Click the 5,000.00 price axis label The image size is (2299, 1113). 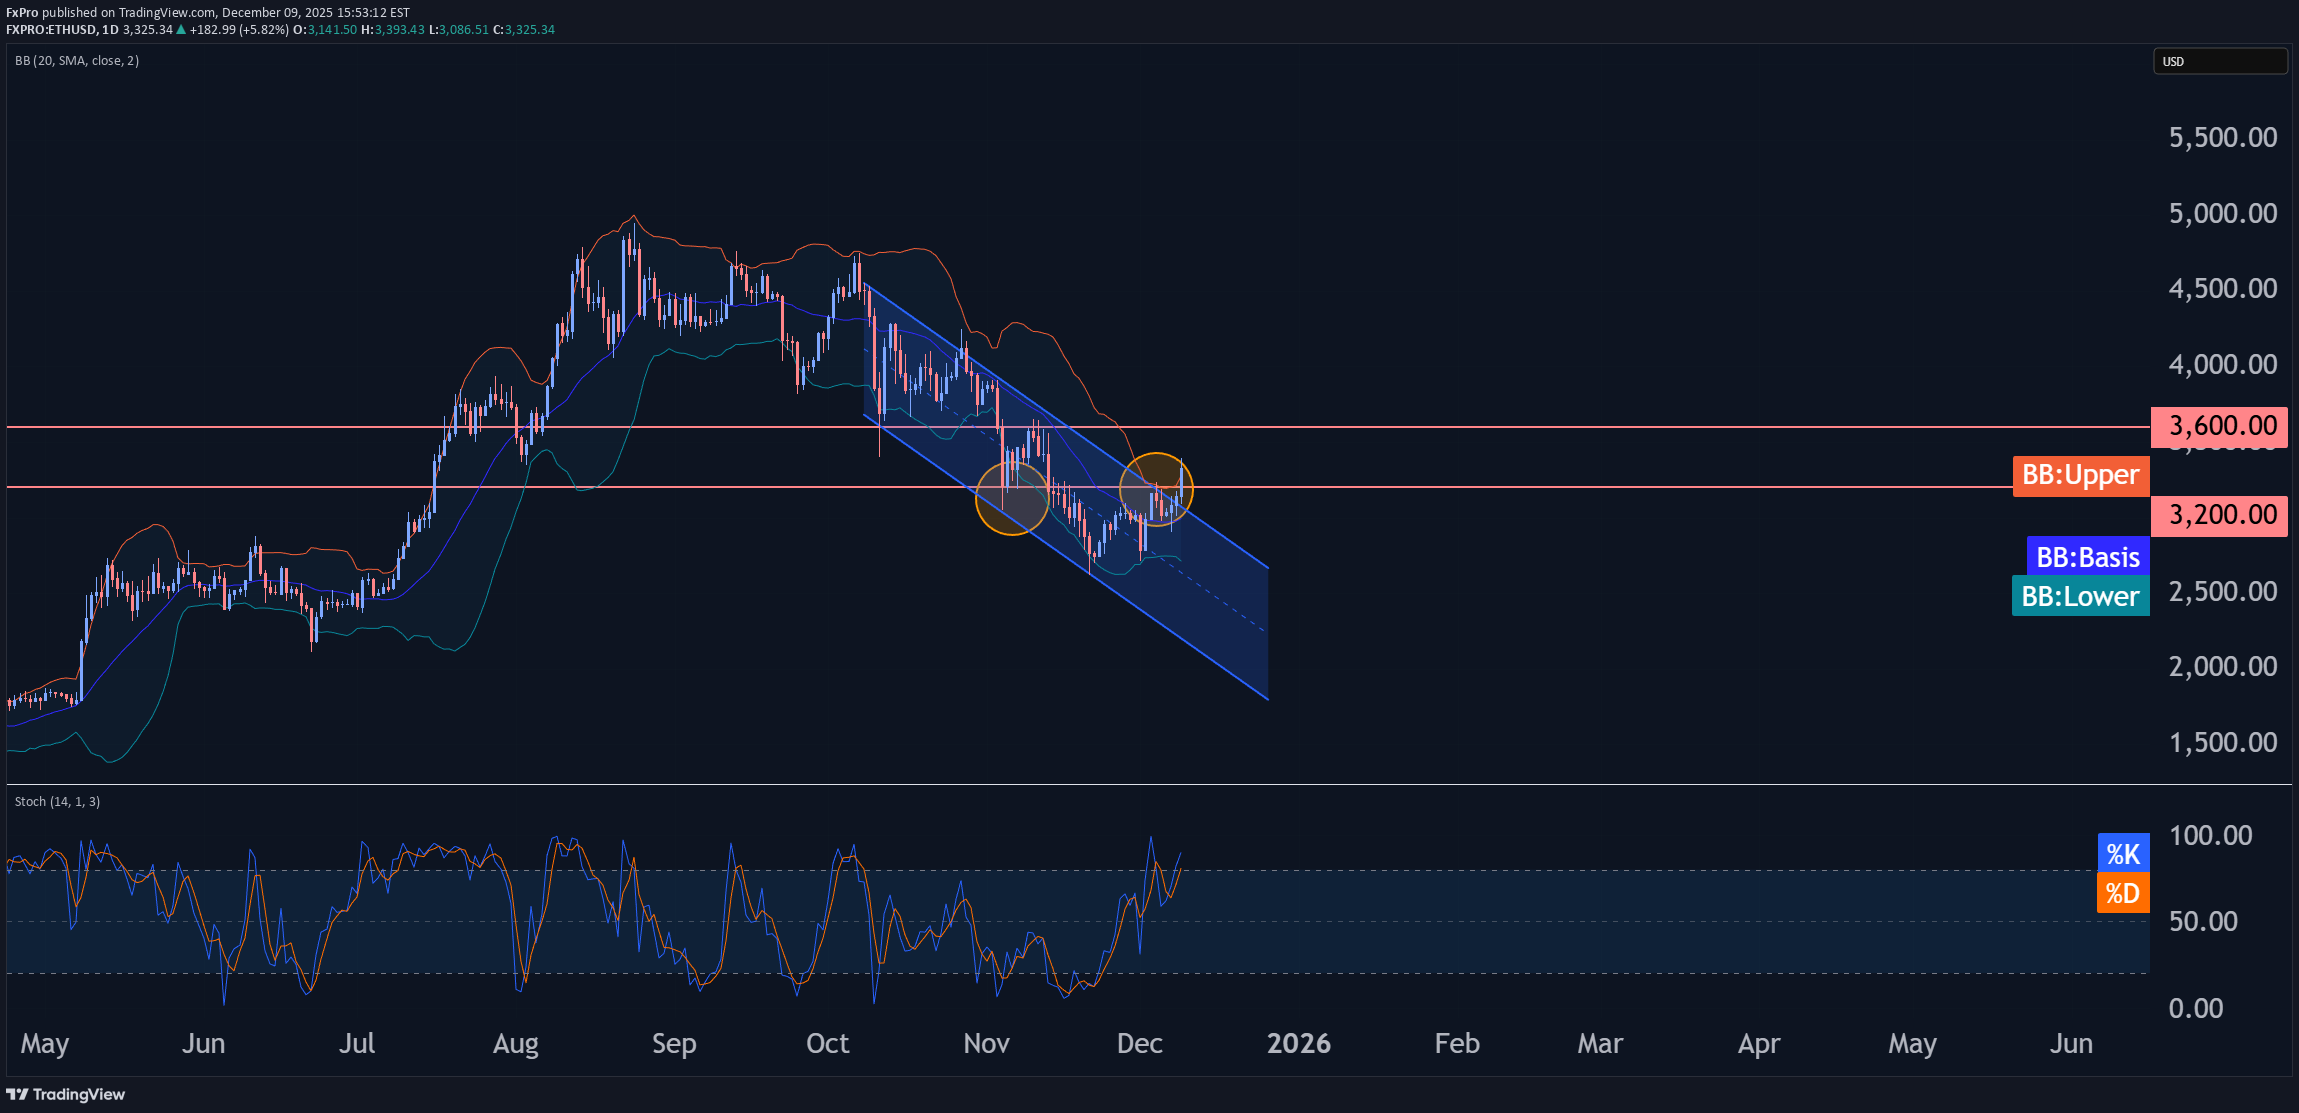click(2222, 214)
